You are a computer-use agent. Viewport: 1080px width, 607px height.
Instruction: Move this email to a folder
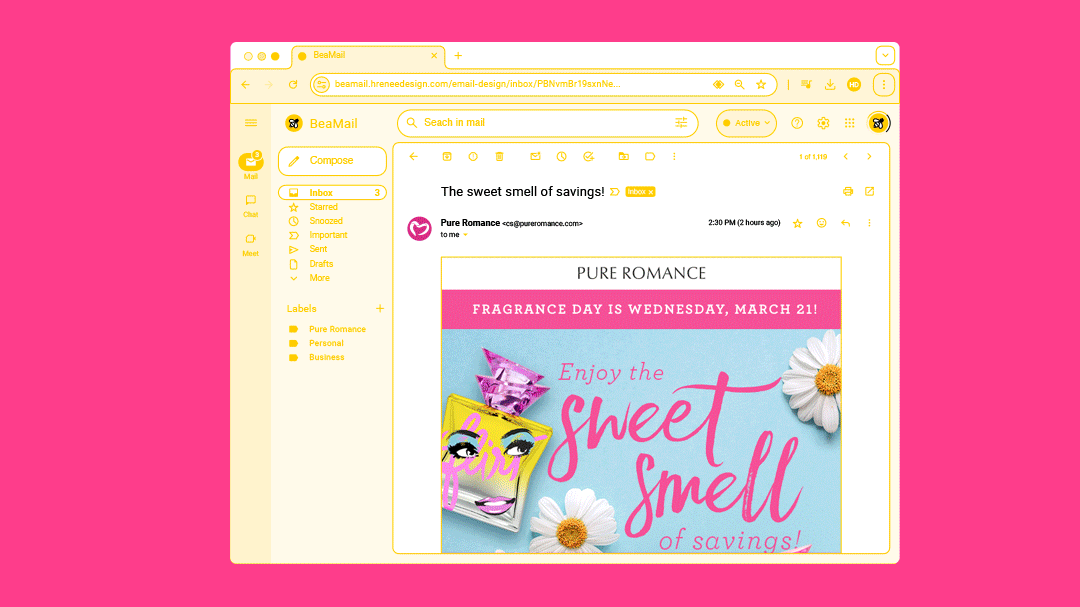point(623,156)
